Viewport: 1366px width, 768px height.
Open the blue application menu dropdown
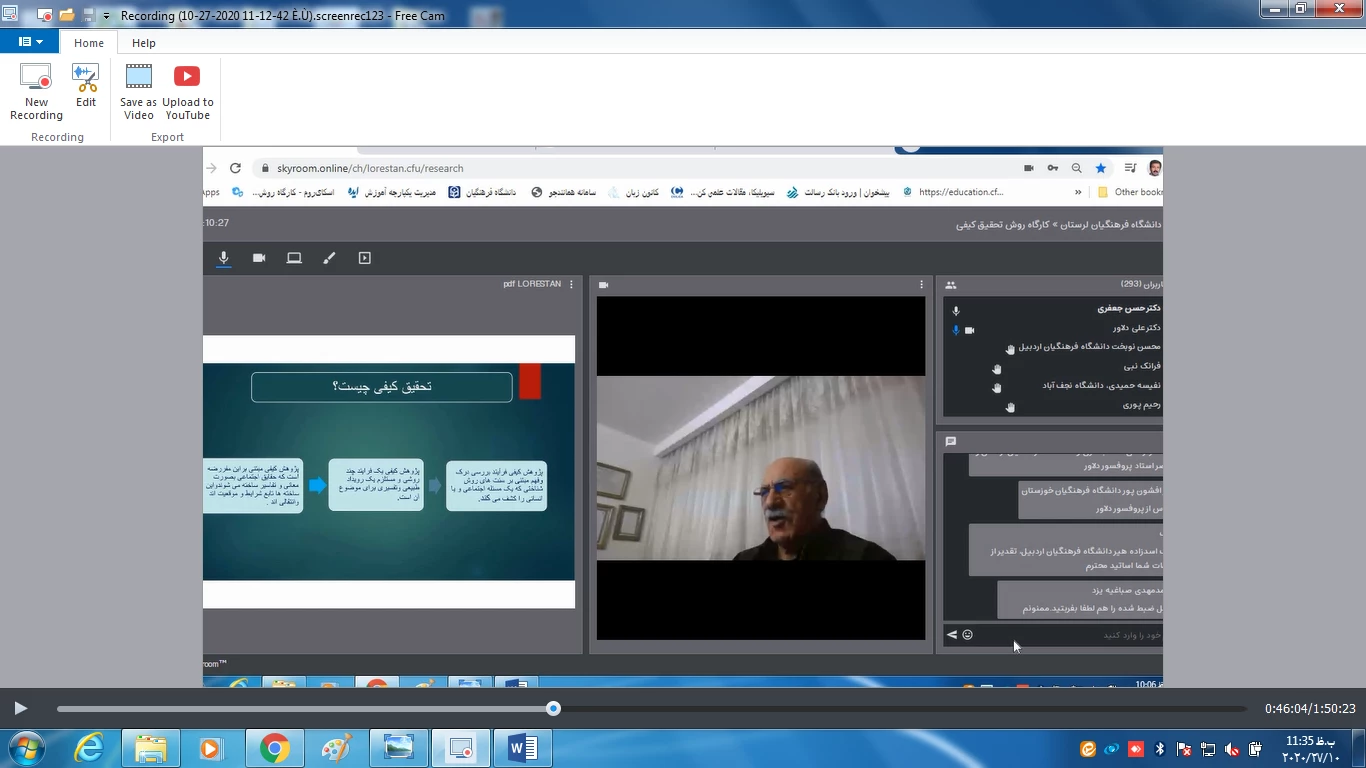(x=30, y=42)
